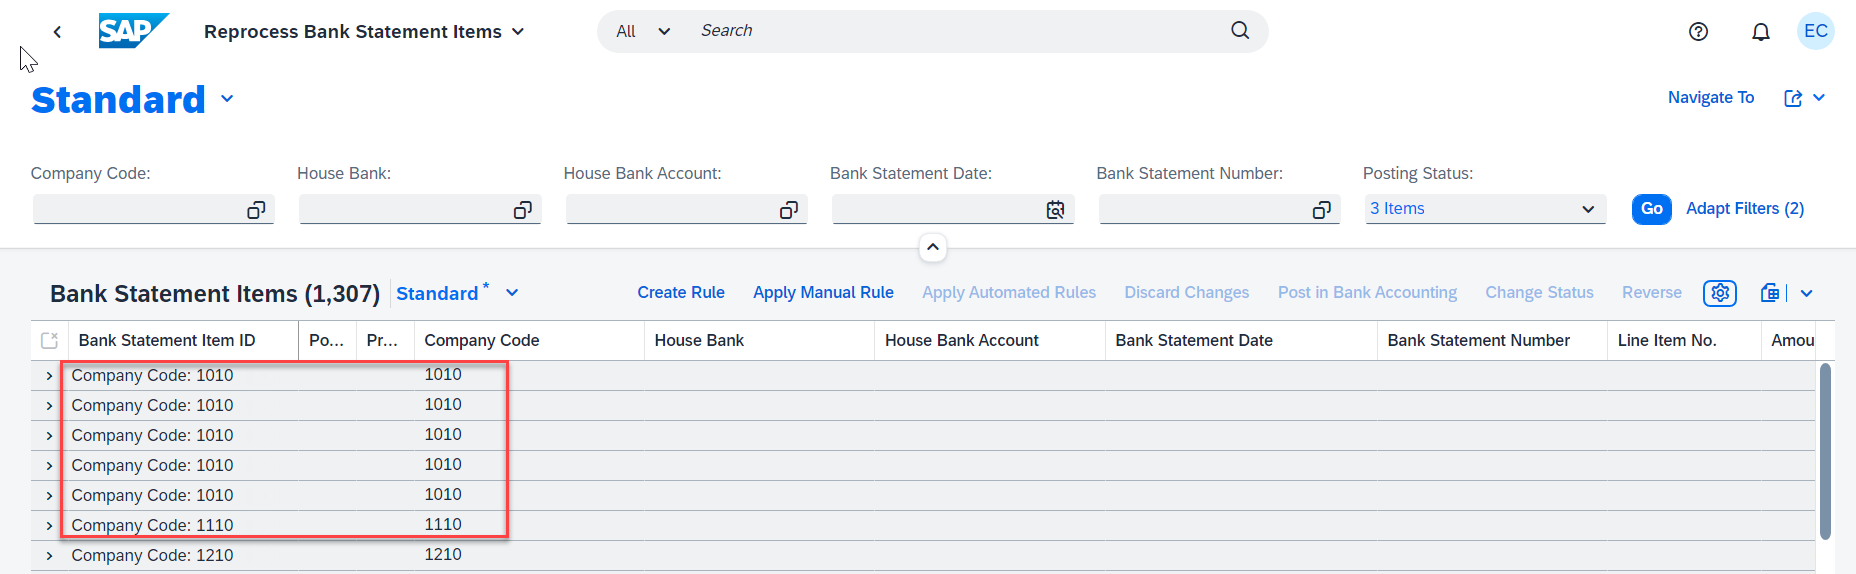This screenshot has height=574, width=1856.
Task: Open the EC user profile avatar
Action: click(1816, 31)
